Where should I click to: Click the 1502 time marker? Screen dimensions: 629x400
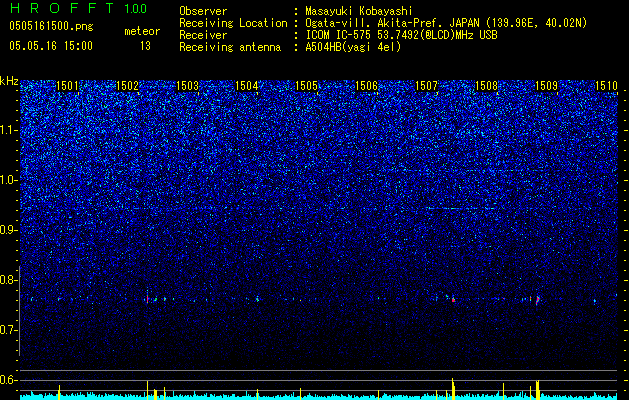tap(127, 86)
